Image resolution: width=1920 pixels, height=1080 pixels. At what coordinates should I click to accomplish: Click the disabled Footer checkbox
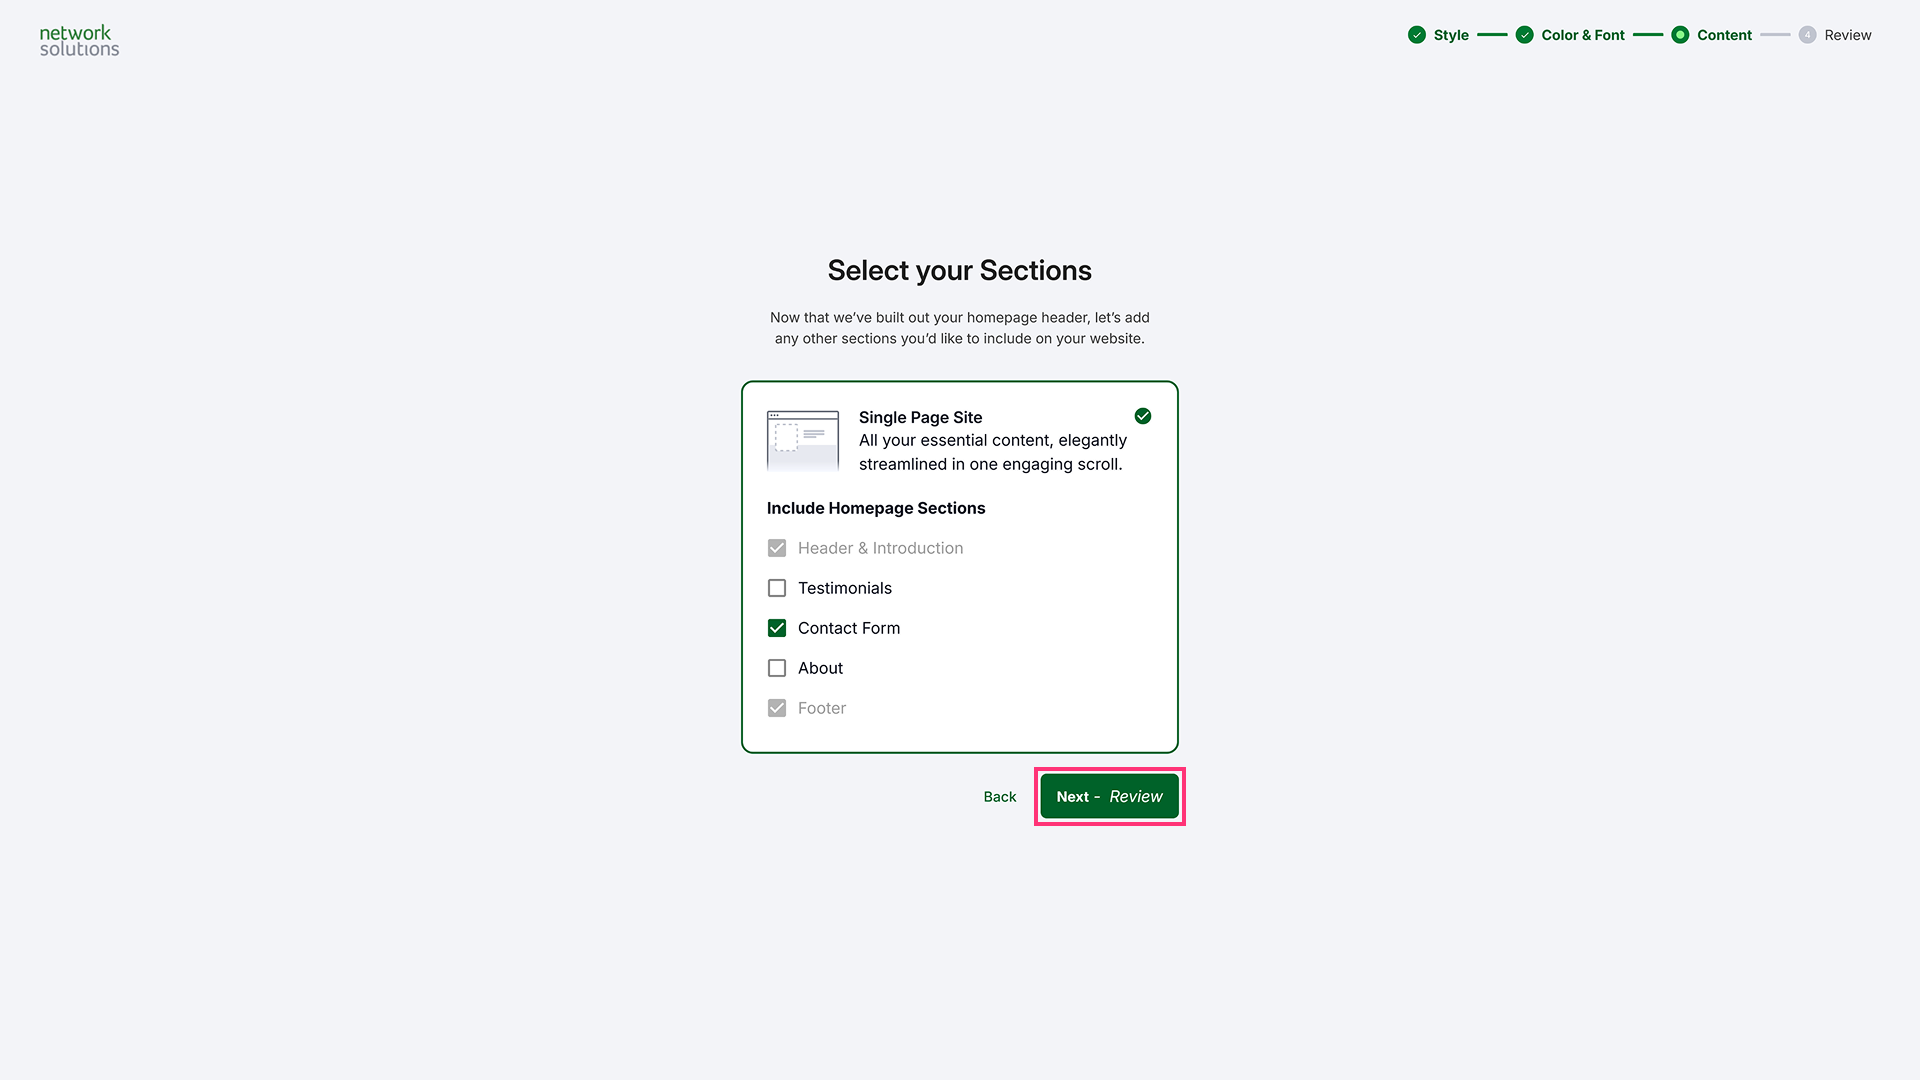tap(777, 708)
